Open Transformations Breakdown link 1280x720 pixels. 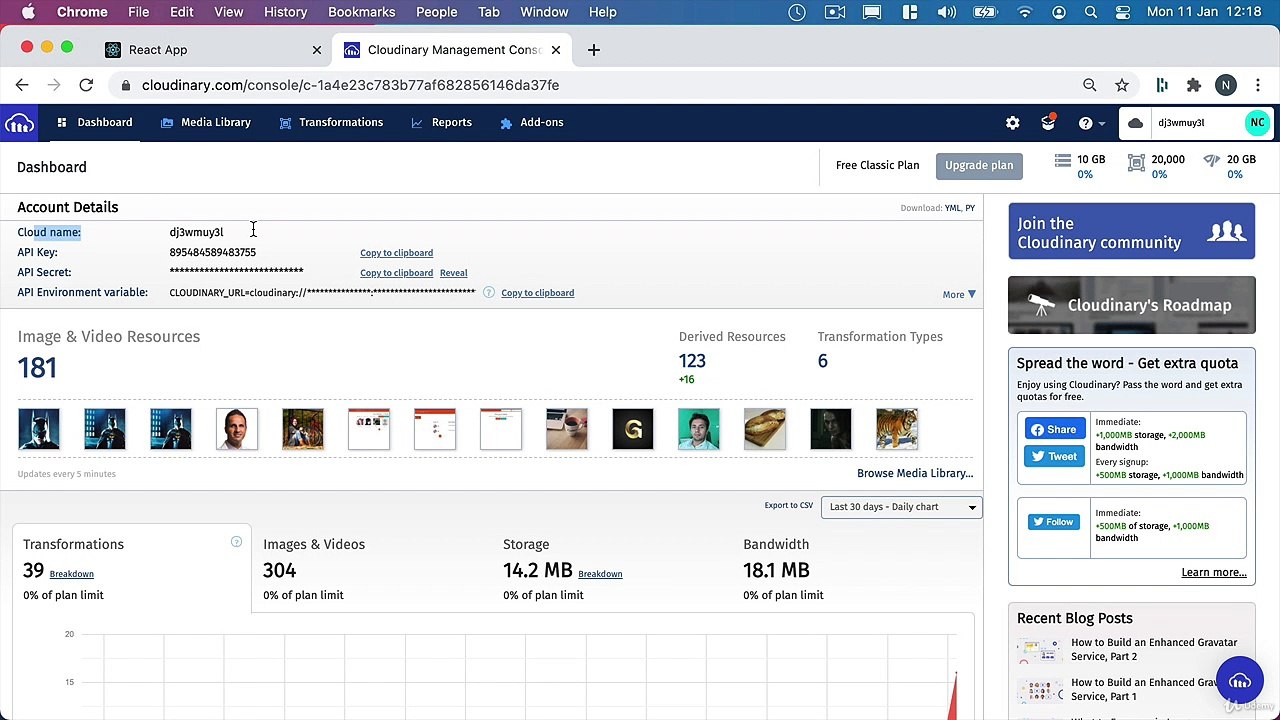coord(72,574)
